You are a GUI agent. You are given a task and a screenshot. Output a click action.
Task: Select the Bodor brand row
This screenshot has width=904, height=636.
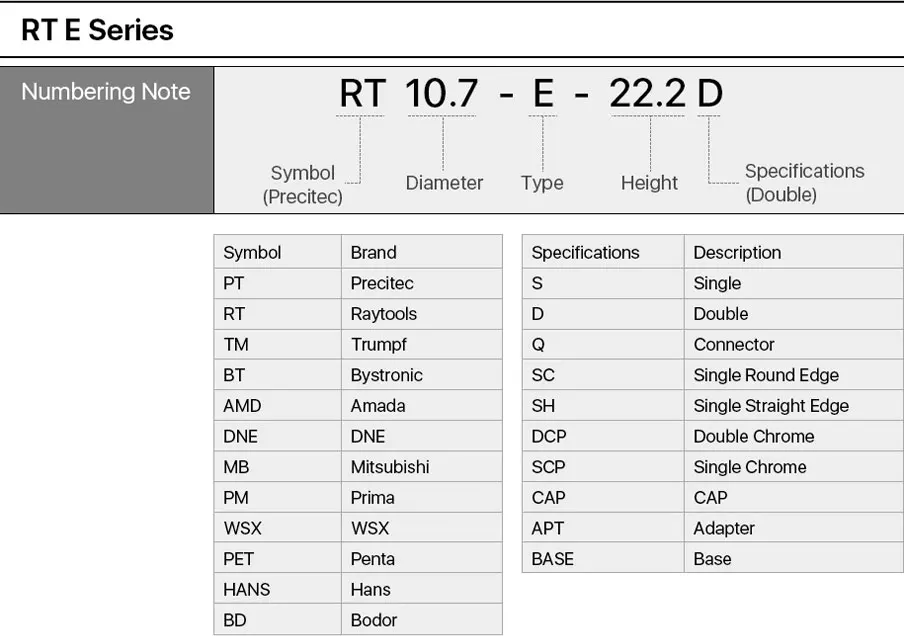coord(358,620)
